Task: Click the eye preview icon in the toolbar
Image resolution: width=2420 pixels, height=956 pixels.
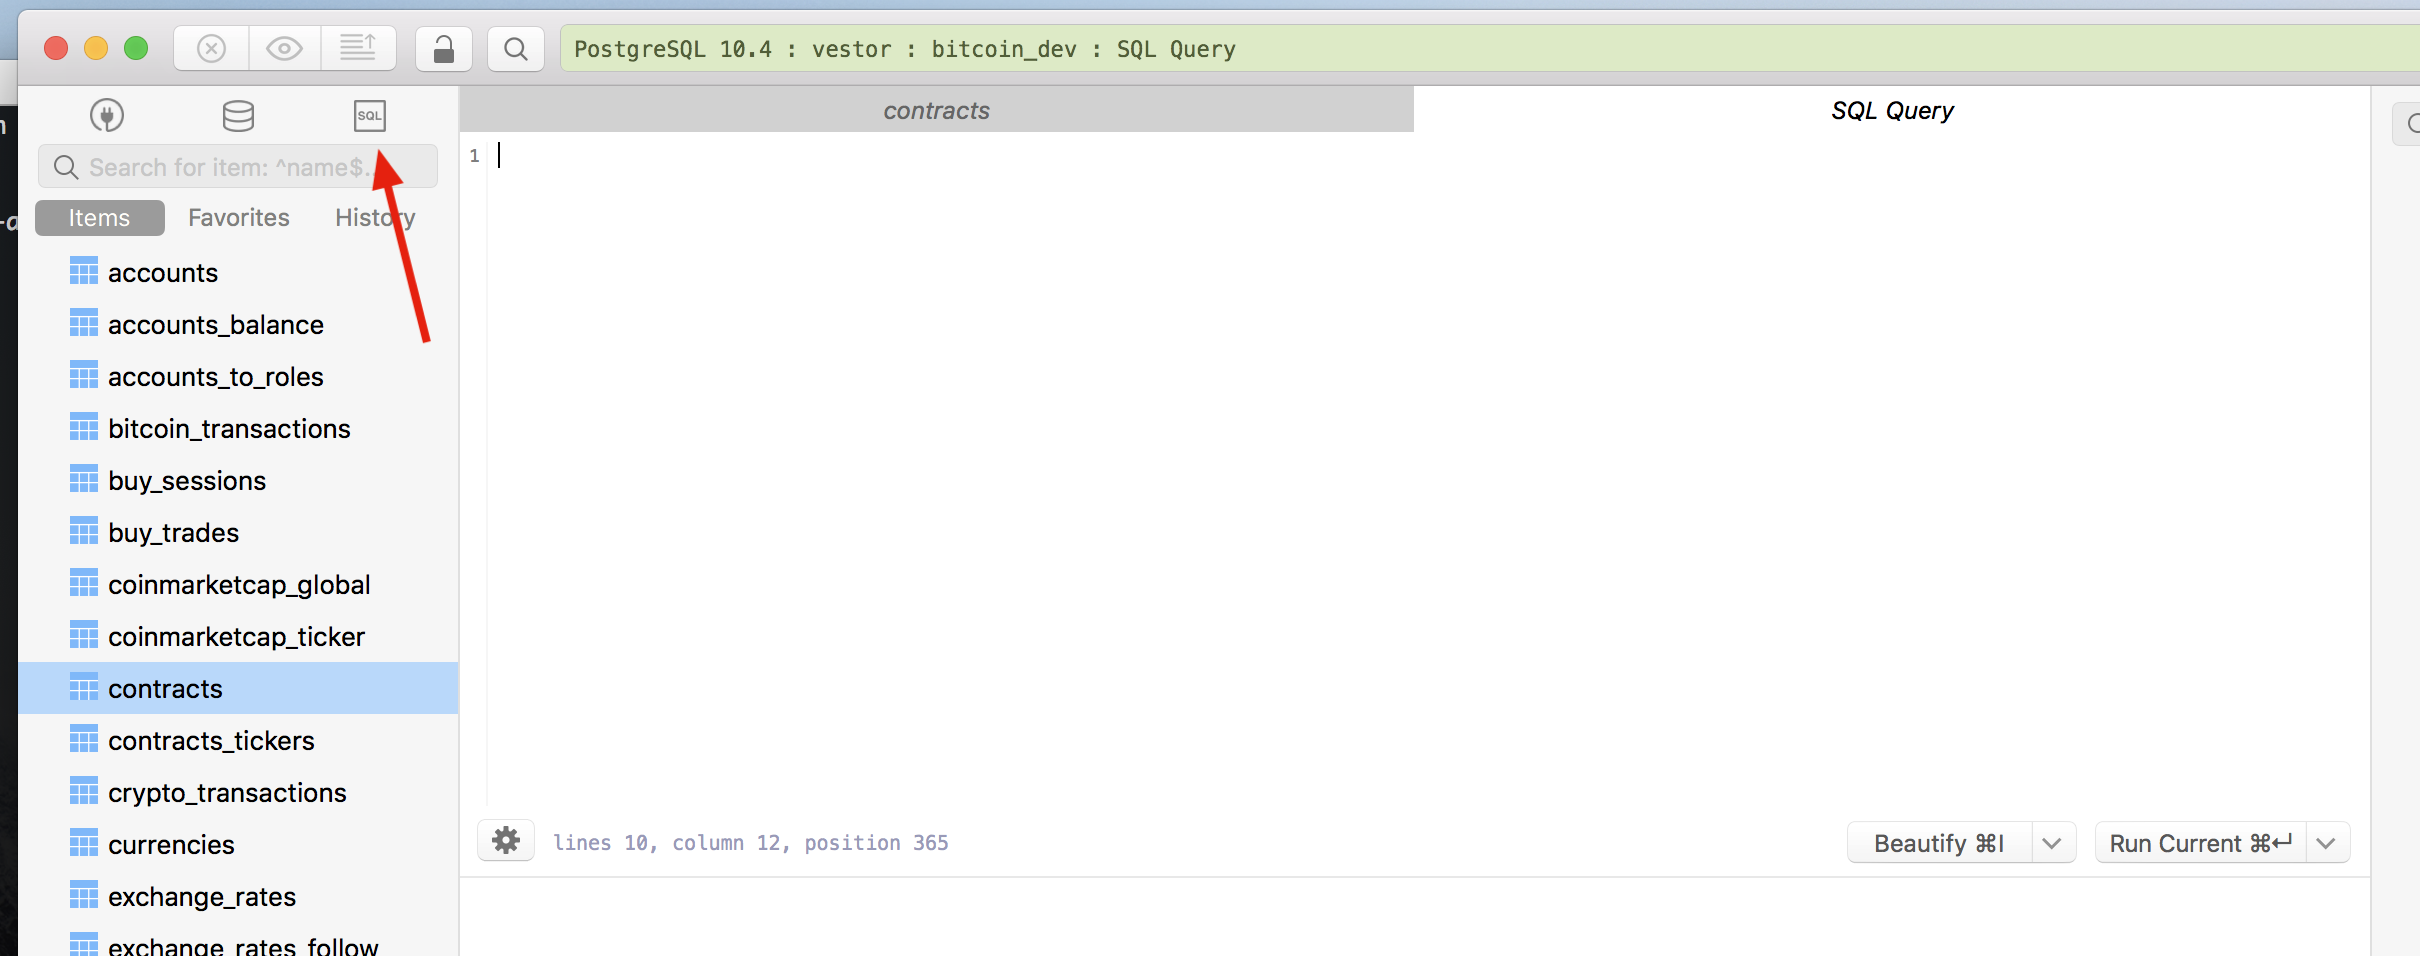Action: point(284,48)
